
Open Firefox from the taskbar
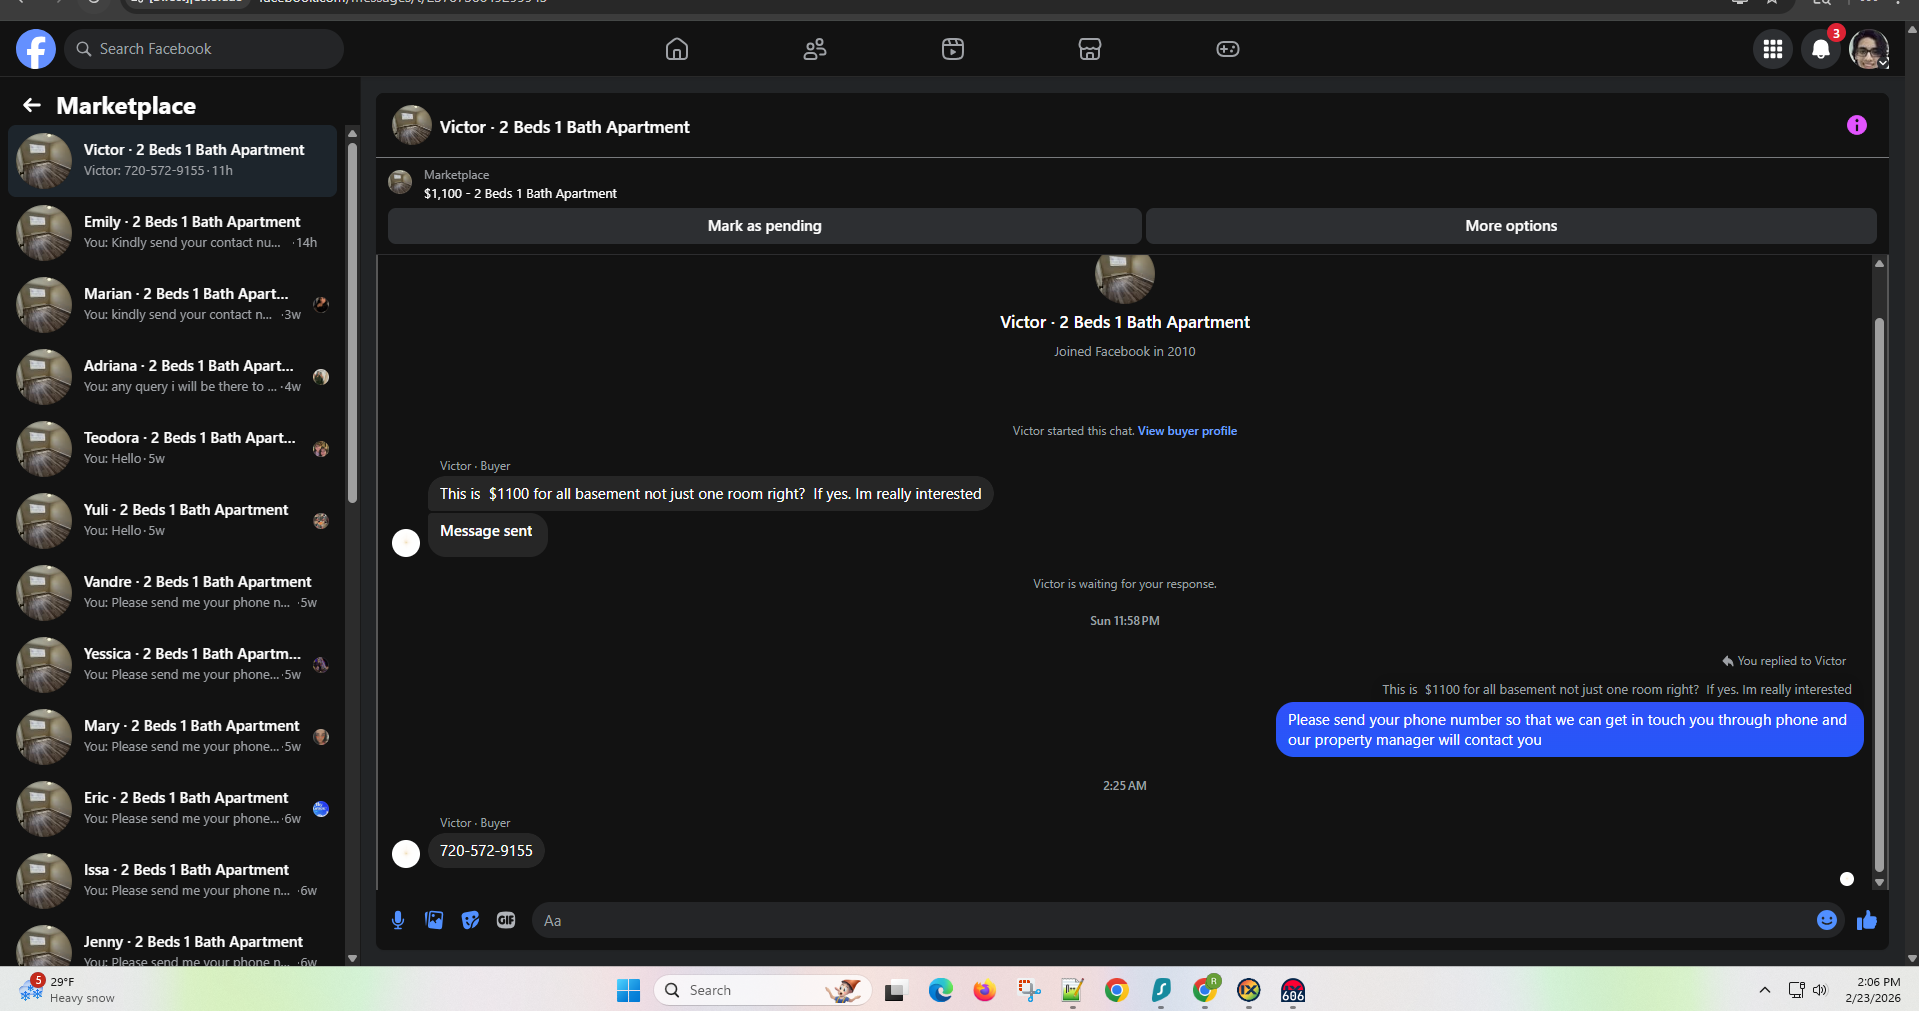(984, 990)
